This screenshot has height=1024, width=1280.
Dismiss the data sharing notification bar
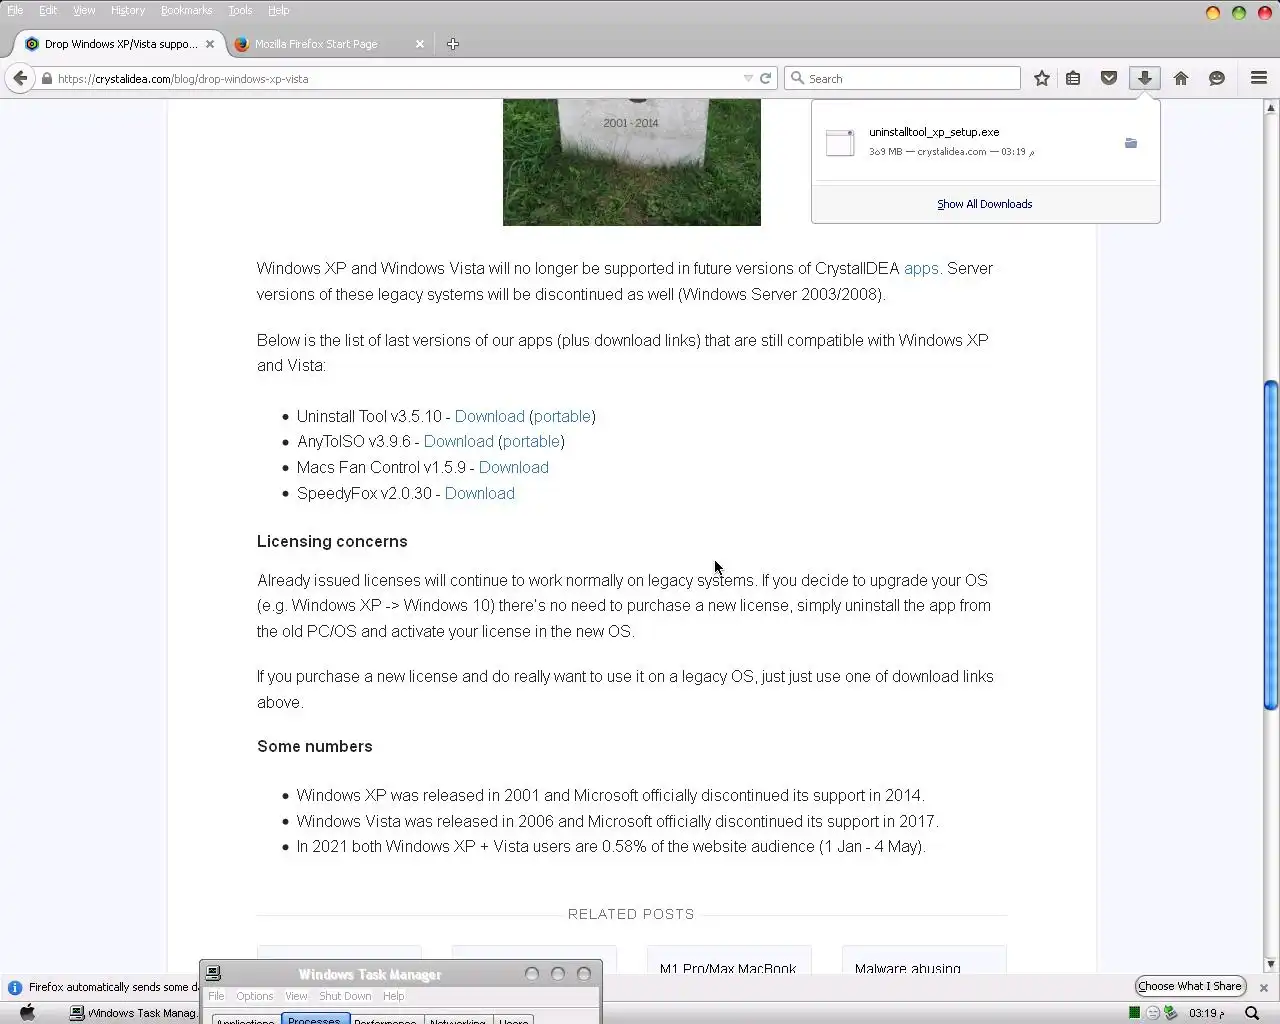(1264, 987)
